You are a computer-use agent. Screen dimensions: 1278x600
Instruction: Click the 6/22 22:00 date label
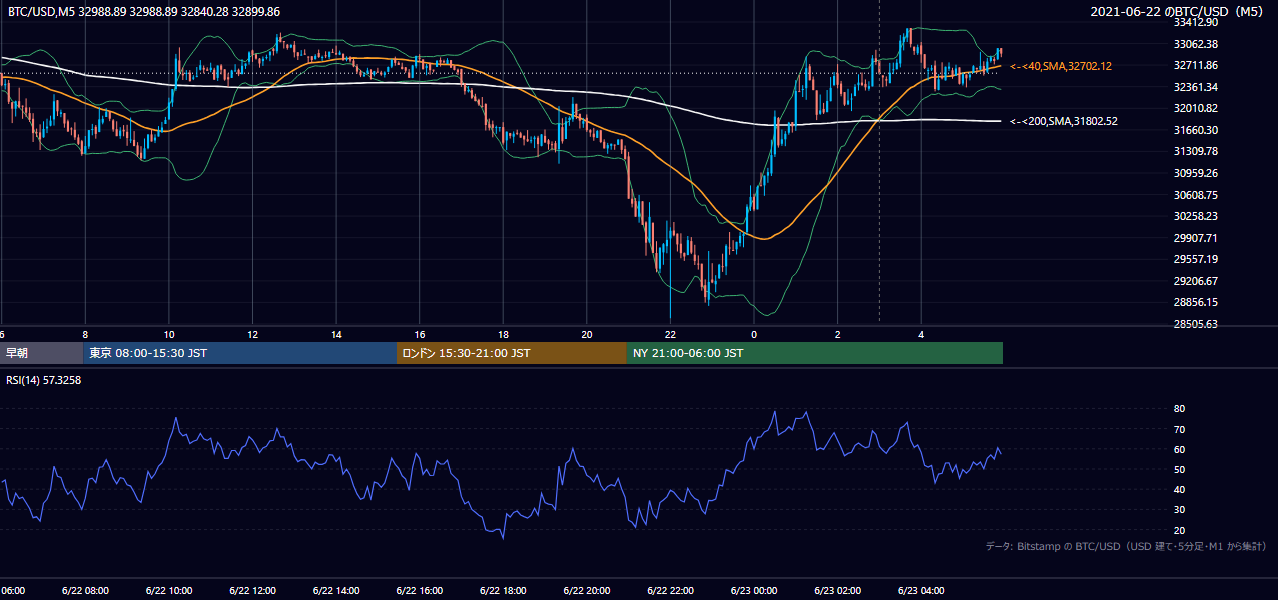[x=670, y=591]
